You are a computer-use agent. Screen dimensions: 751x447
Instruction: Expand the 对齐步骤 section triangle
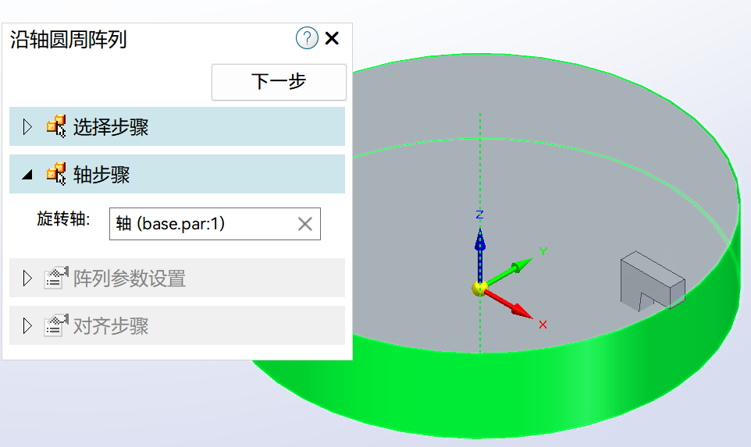click(27, 326)
